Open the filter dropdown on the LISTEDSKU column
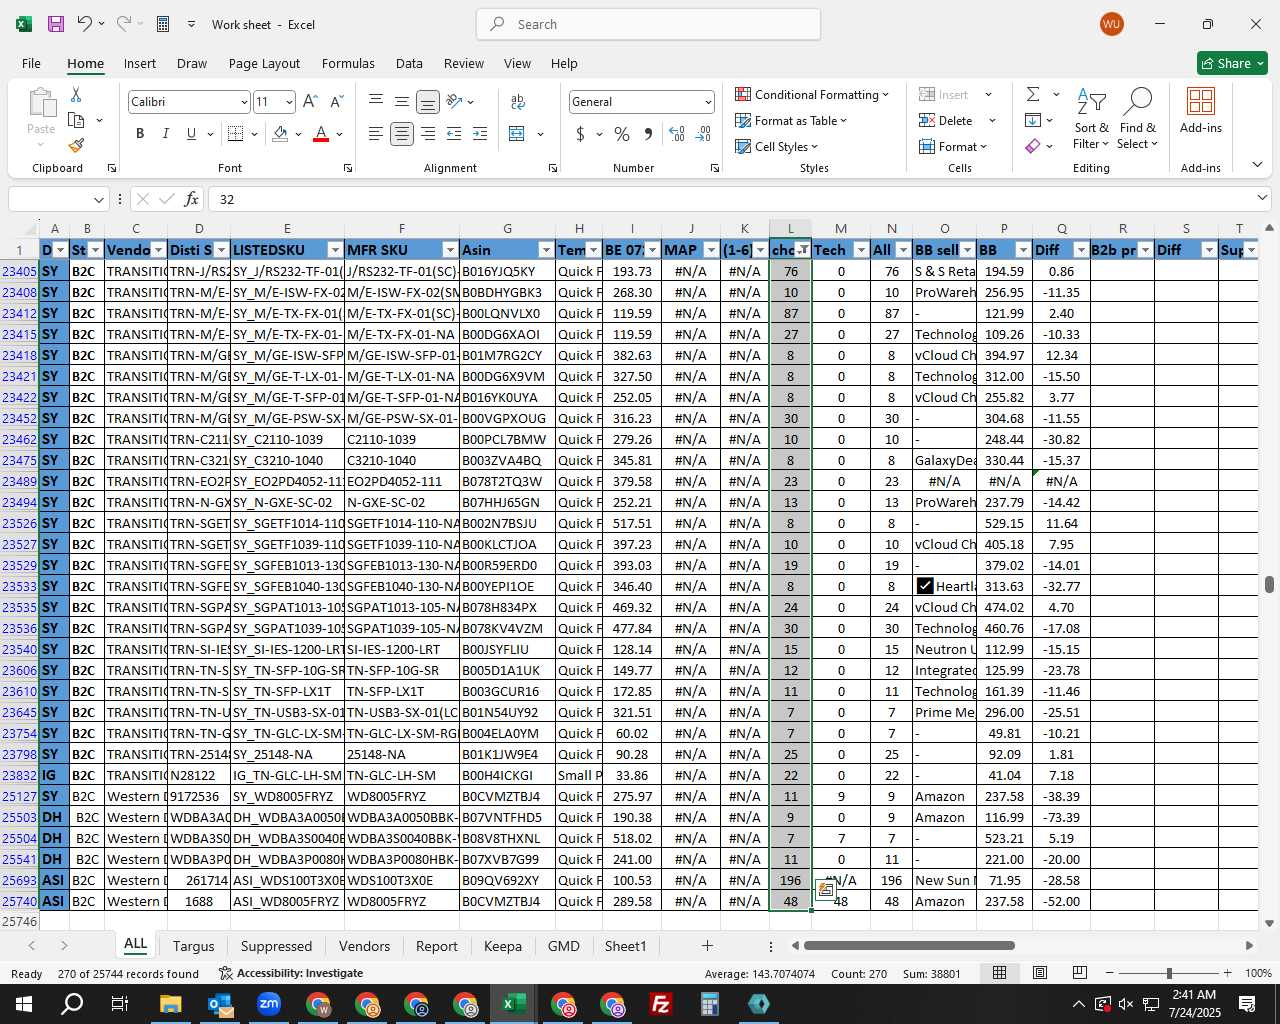The image size is (1280, 1024). [x=335, y=250]
